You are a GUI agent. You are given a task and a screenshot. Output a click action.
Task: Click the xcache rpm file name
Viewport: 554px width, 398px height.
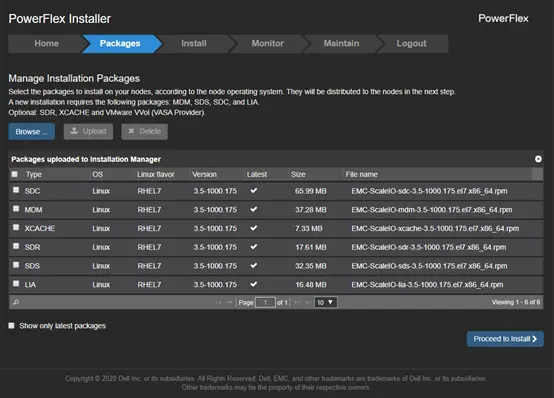click(435, 229)
